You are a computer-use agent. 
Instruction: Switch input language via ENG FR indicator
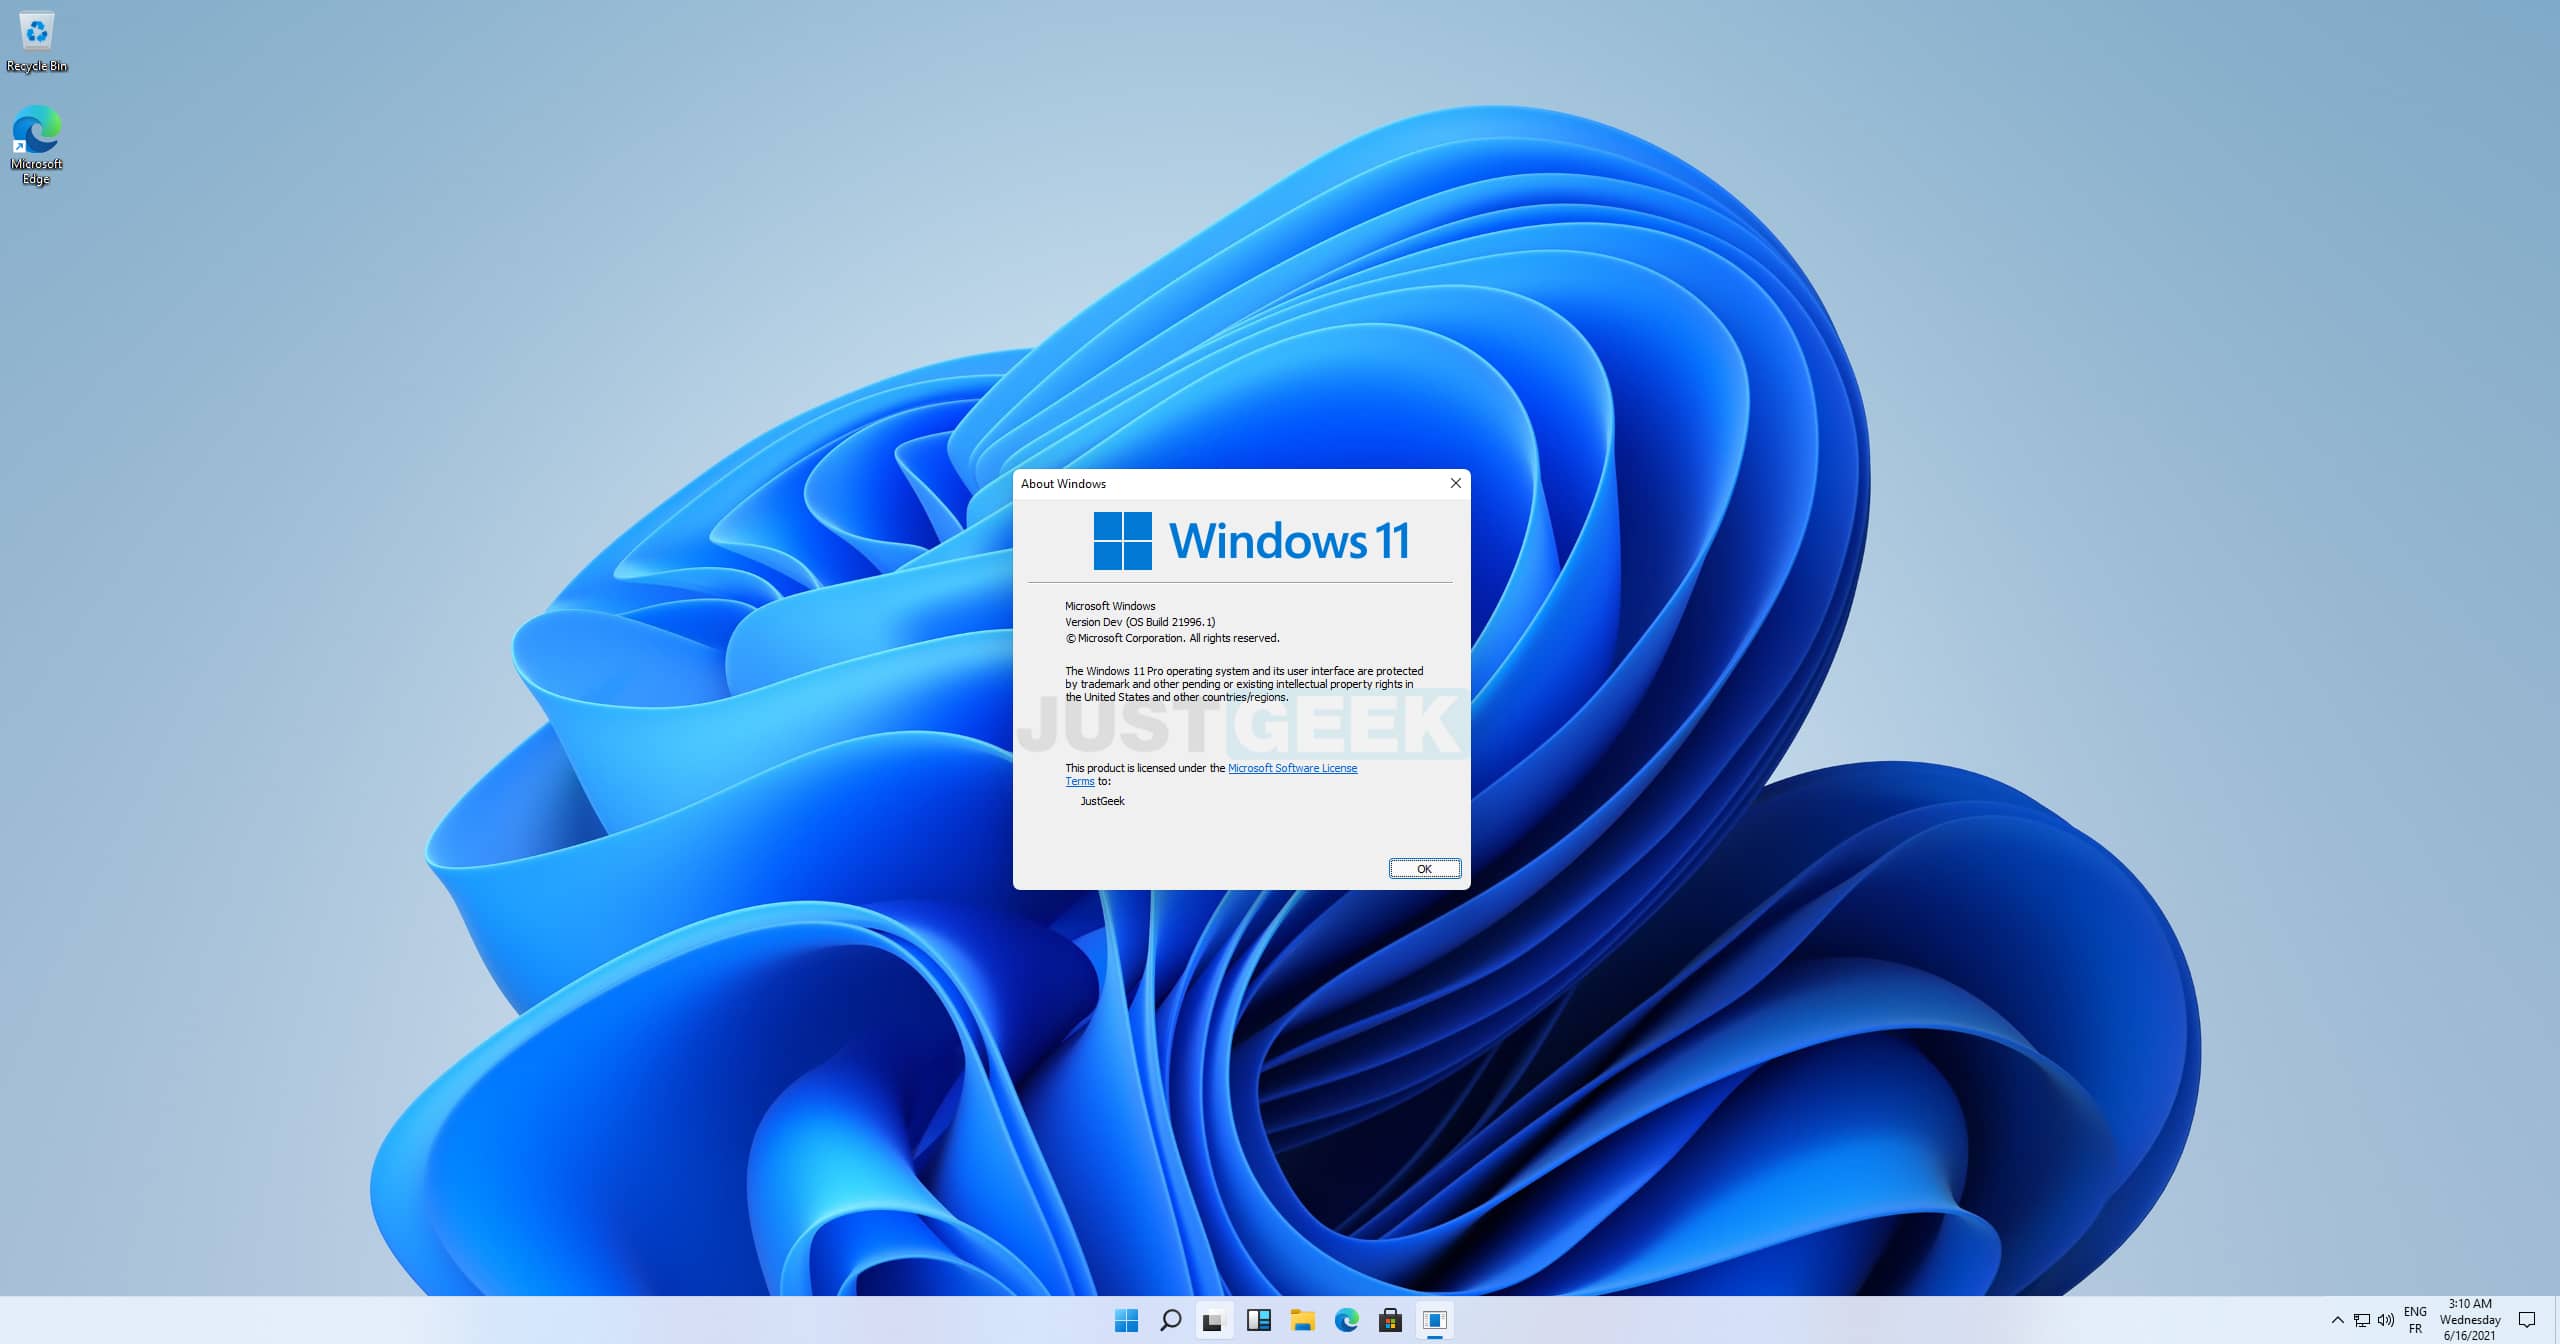[x=2415, y=1320]
